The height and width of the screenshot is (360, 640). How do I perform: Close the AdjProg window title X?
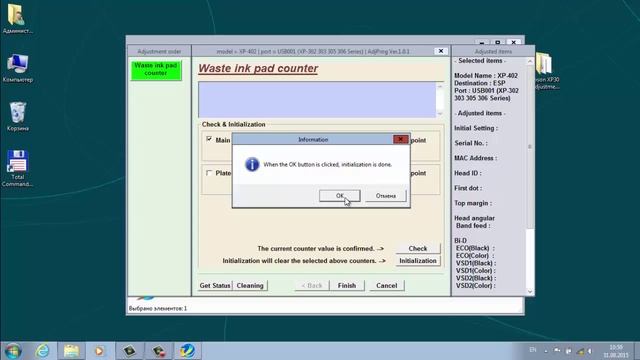coord(441,51)
